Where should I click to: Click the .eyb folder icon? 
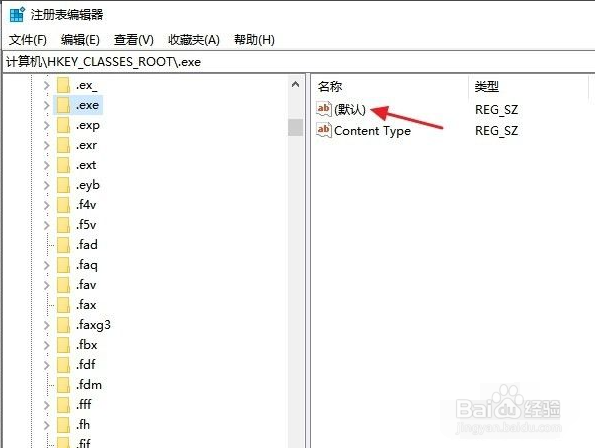point(63,185)
